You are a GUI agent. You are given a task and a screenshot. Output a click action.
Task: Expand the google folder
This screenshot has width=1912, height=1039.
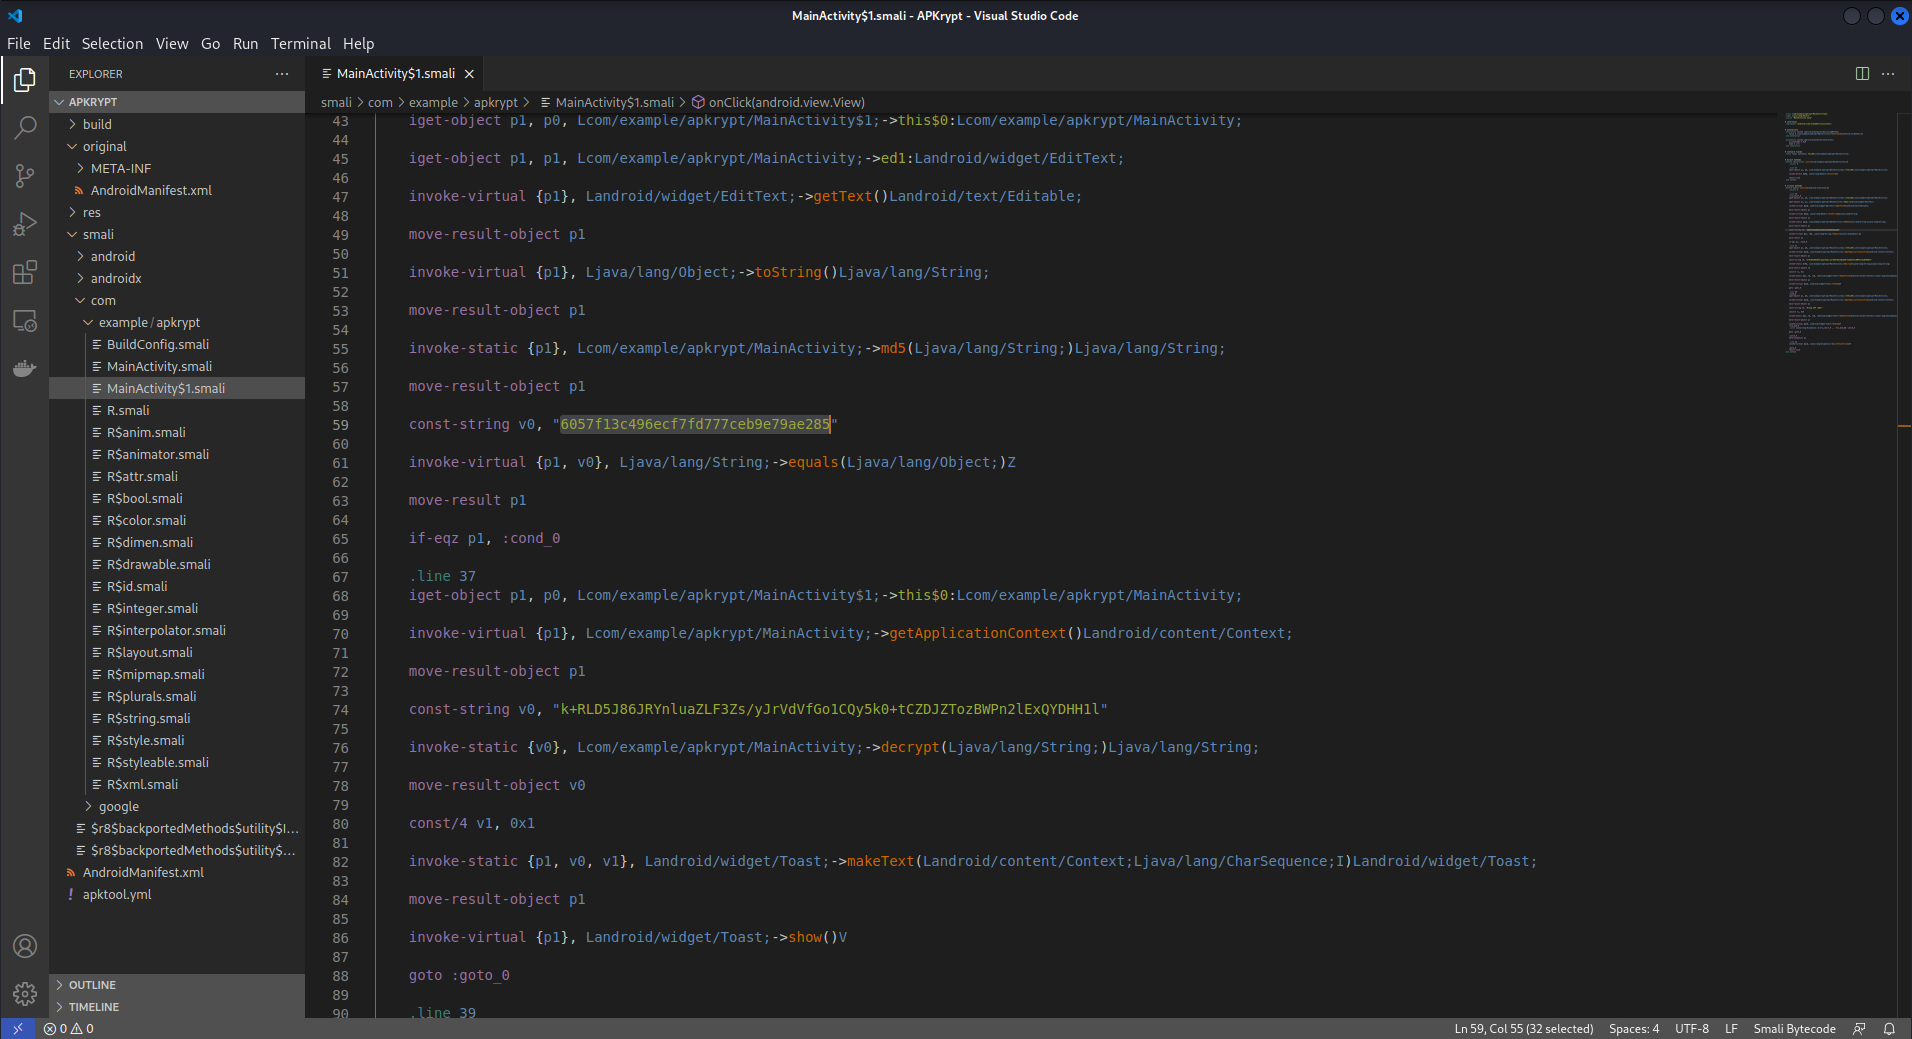click(177, 806)
